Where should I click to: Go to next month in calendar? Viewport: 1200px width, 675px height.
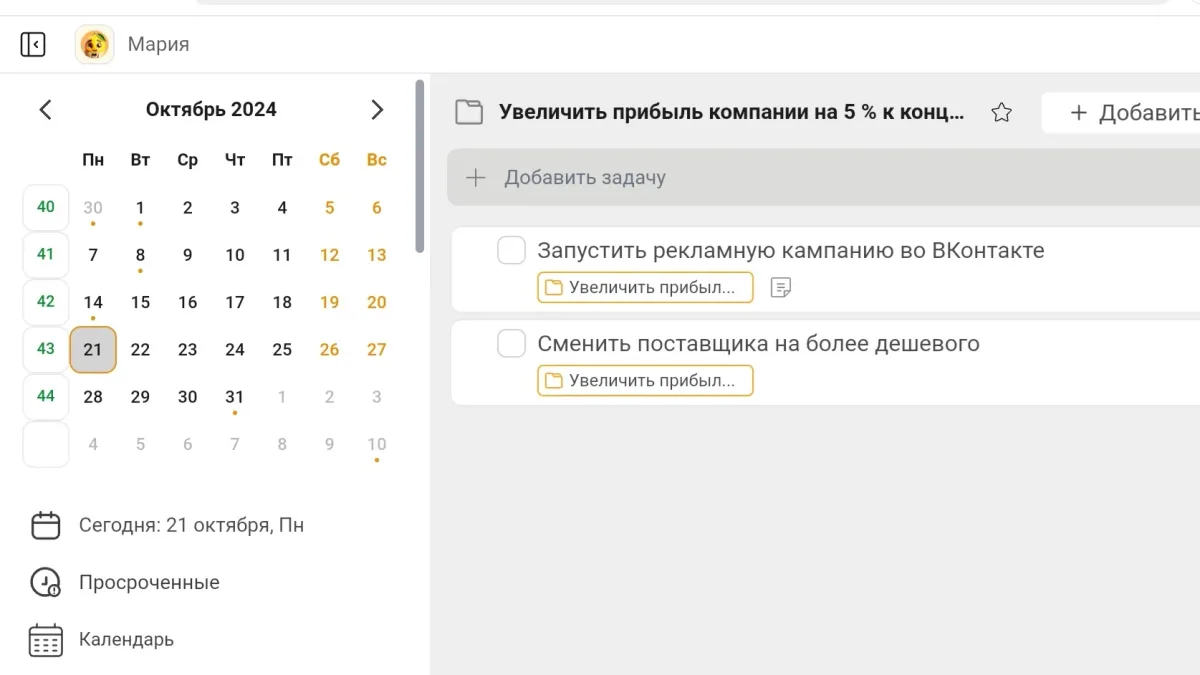pos(377,110)
